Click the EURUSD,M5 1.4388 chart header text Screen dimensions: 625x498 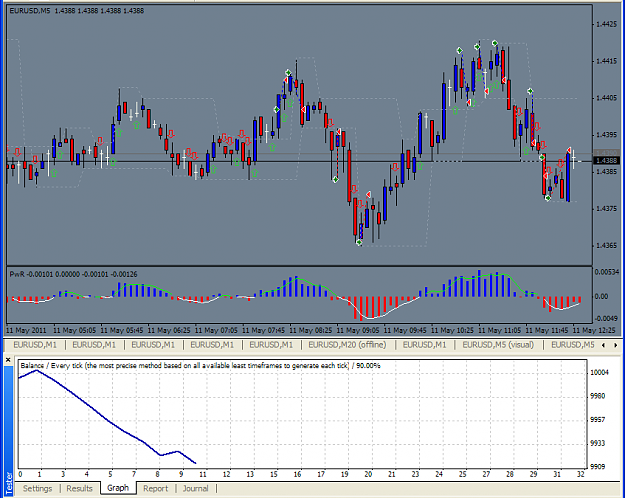[x=77, y=11]
